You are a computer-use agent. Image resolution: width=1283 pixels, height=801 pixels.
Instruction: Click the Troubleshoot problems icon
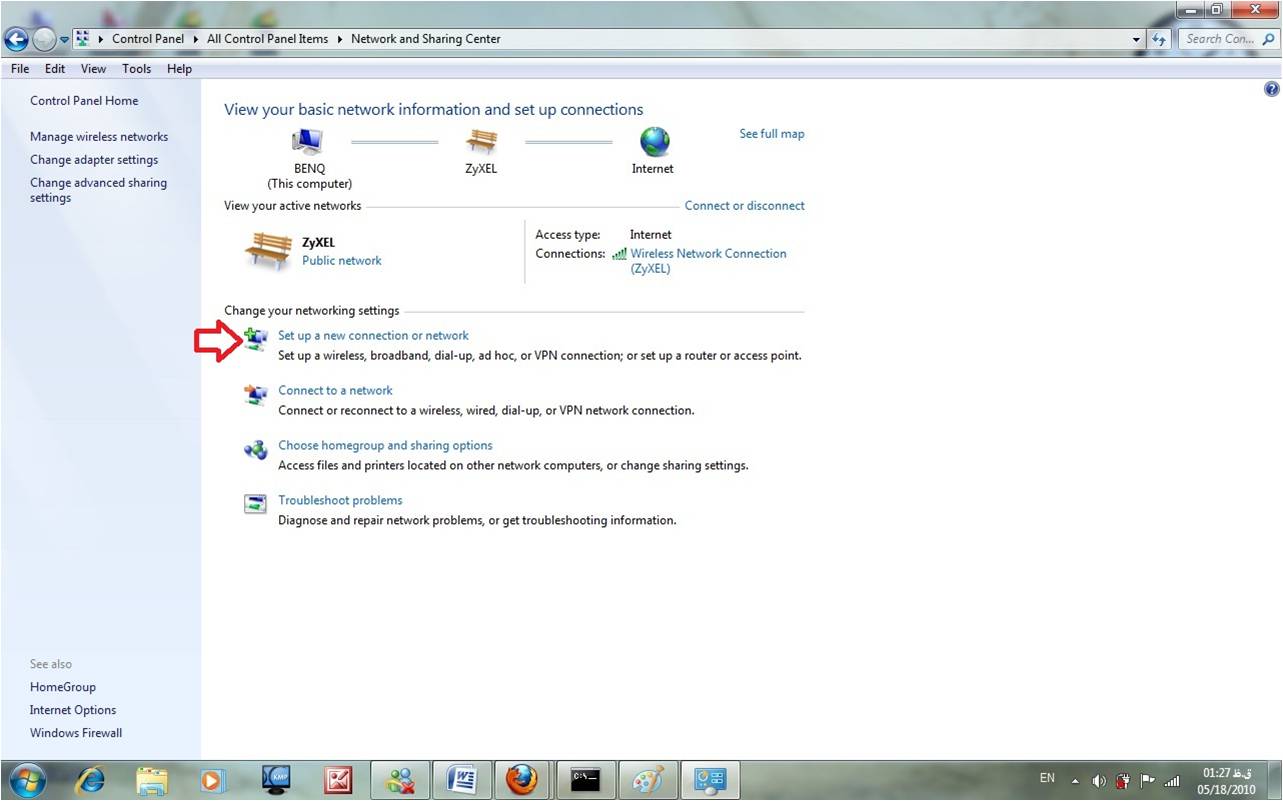256,504
